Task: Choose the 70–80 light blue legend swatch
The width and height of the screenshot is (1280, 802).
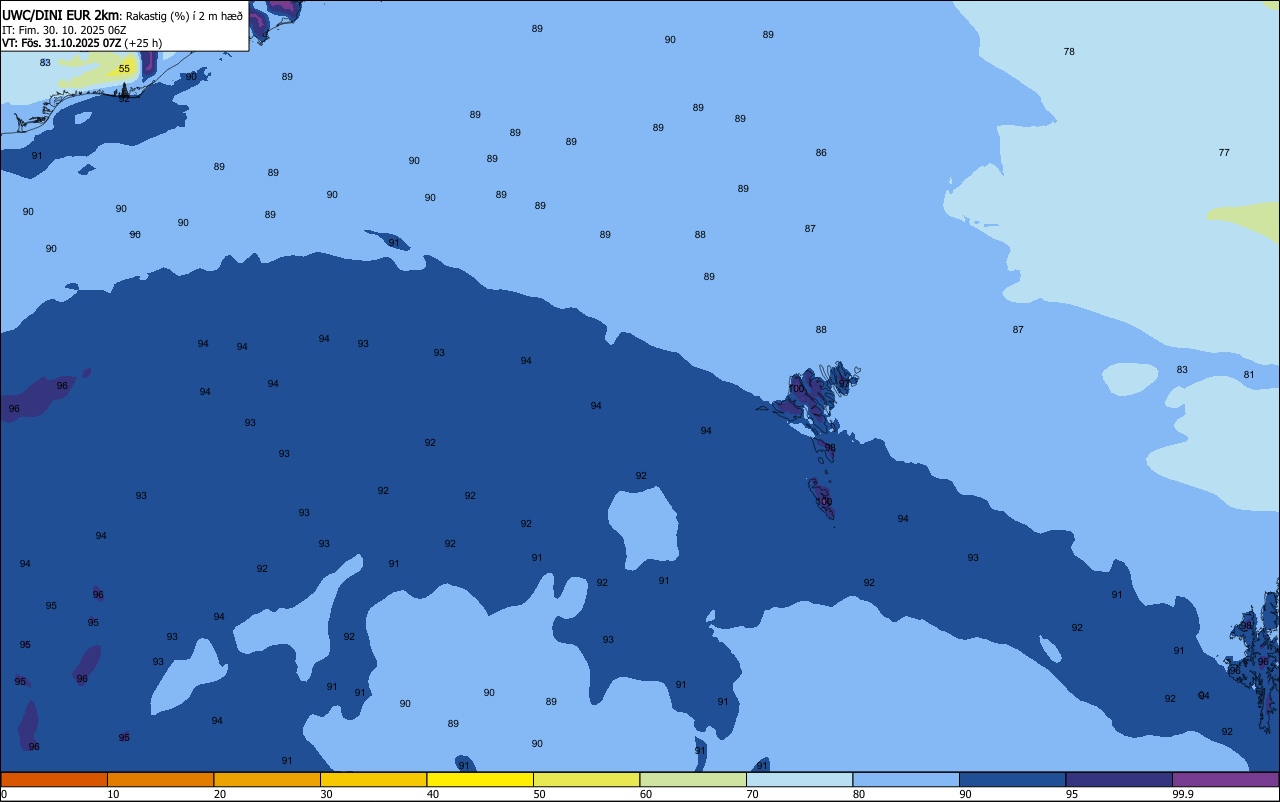Action: point(799,779)
